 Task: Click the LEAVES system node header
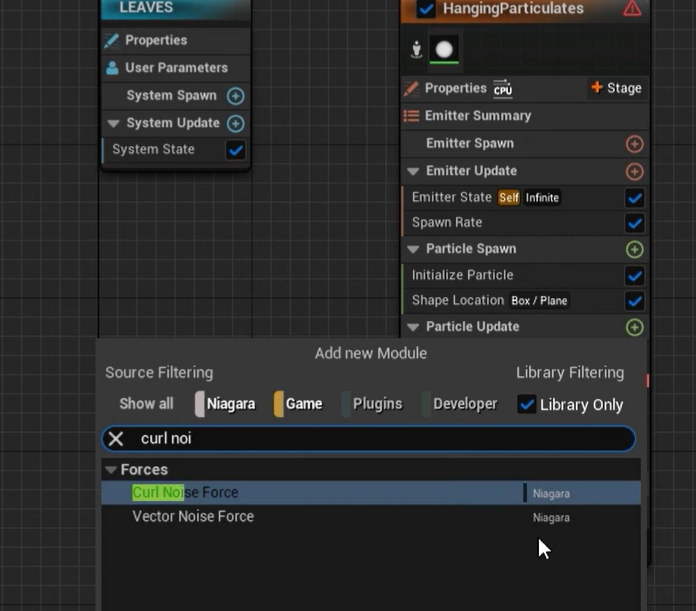pos(176,9)
